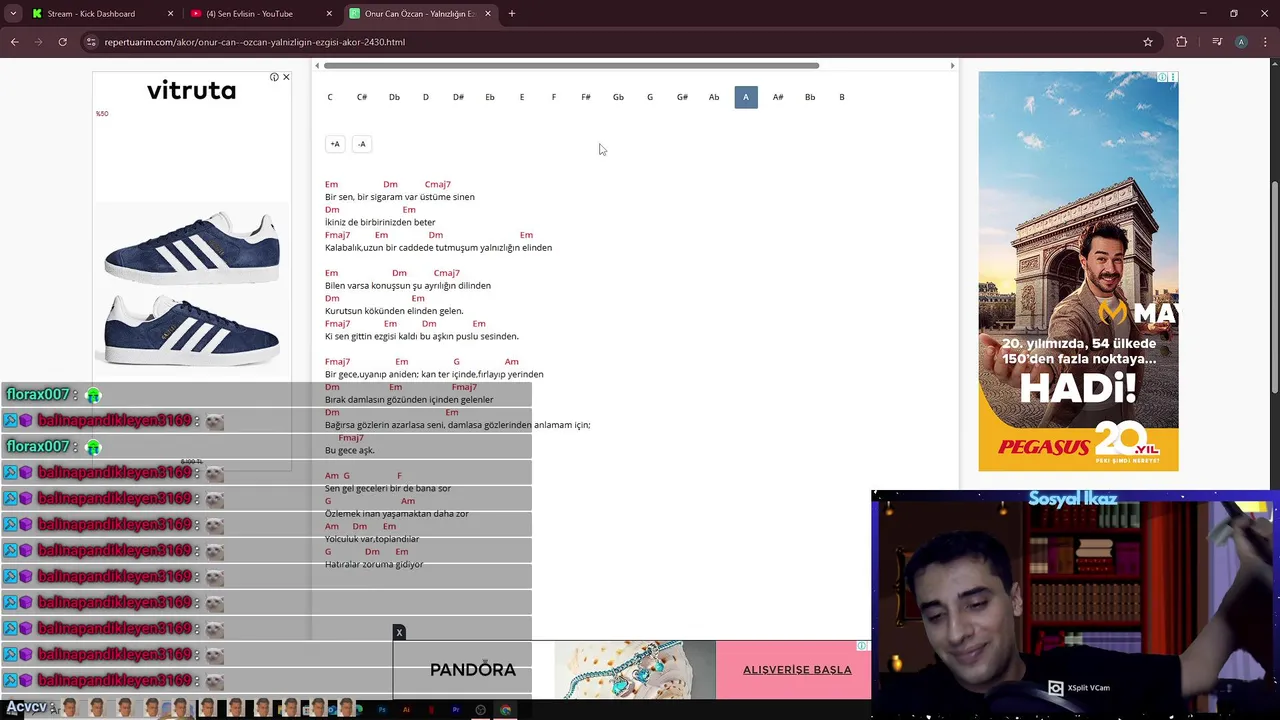
Task: Bookmark this page with the star icon
Action: (x=1148, y=42)
